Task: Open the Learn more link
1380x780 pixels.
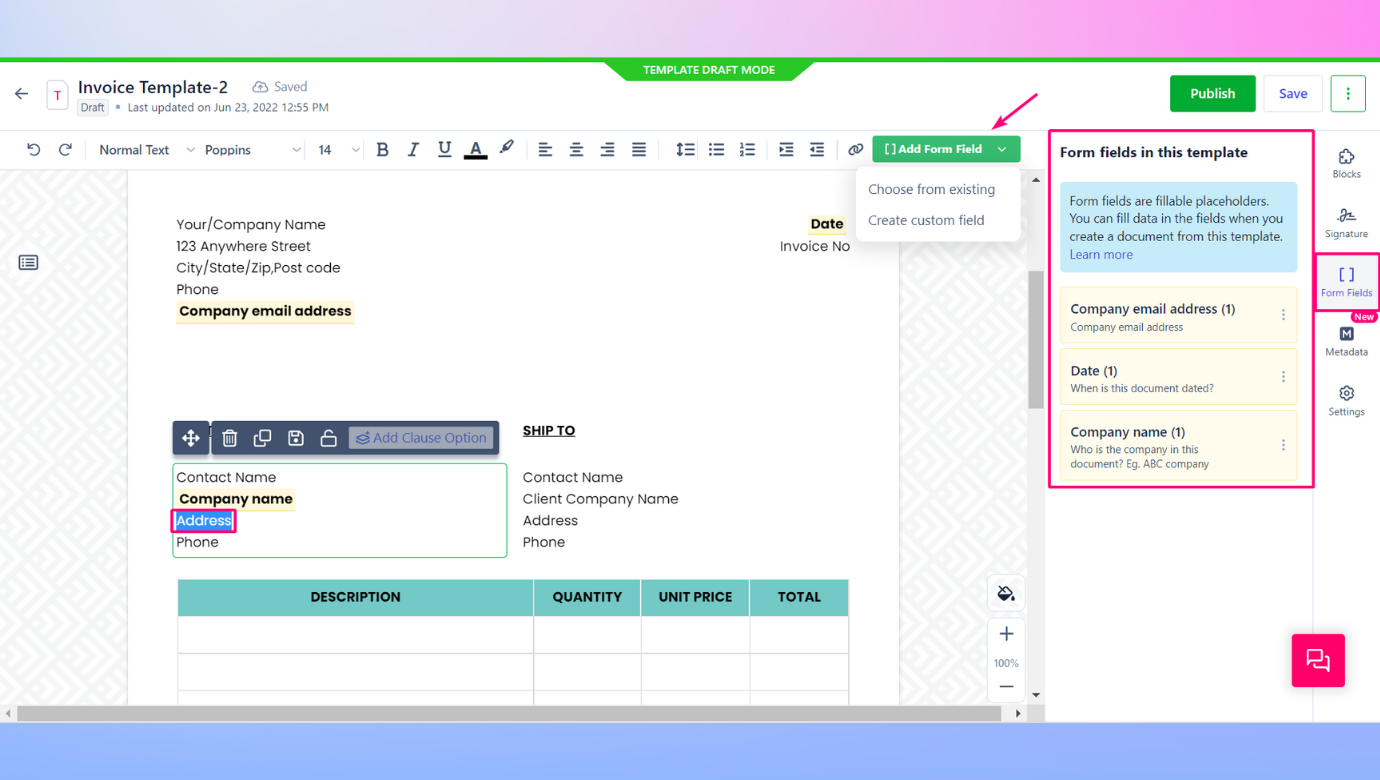Action: [x=1101, y=254]
